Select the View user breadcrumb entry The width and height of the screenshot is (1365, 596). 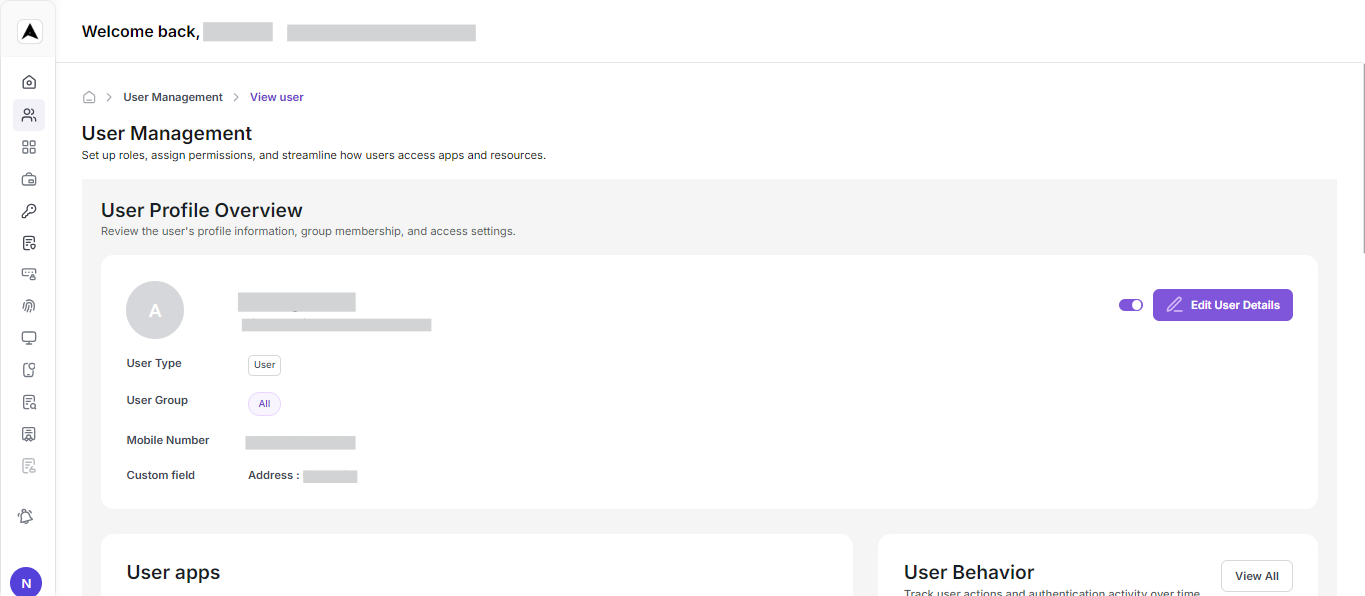[276, 96]
